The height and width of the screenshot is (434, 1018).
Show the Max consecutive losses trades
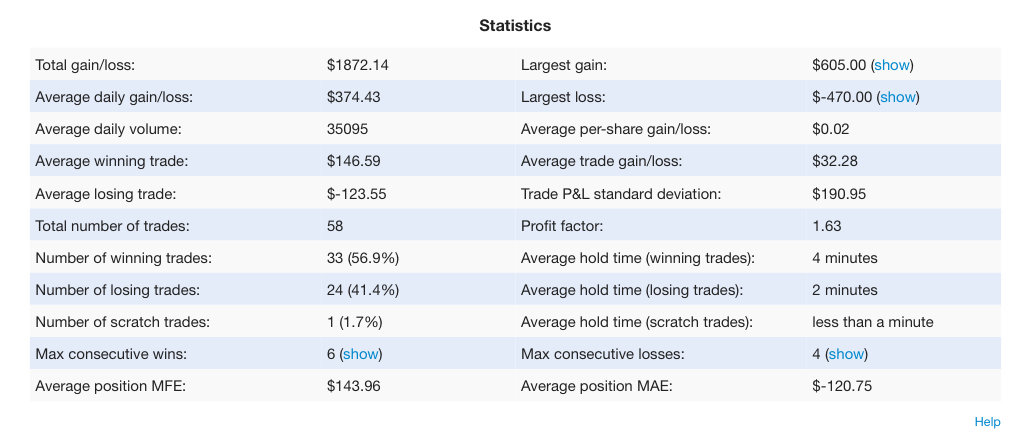coord(846,354)
